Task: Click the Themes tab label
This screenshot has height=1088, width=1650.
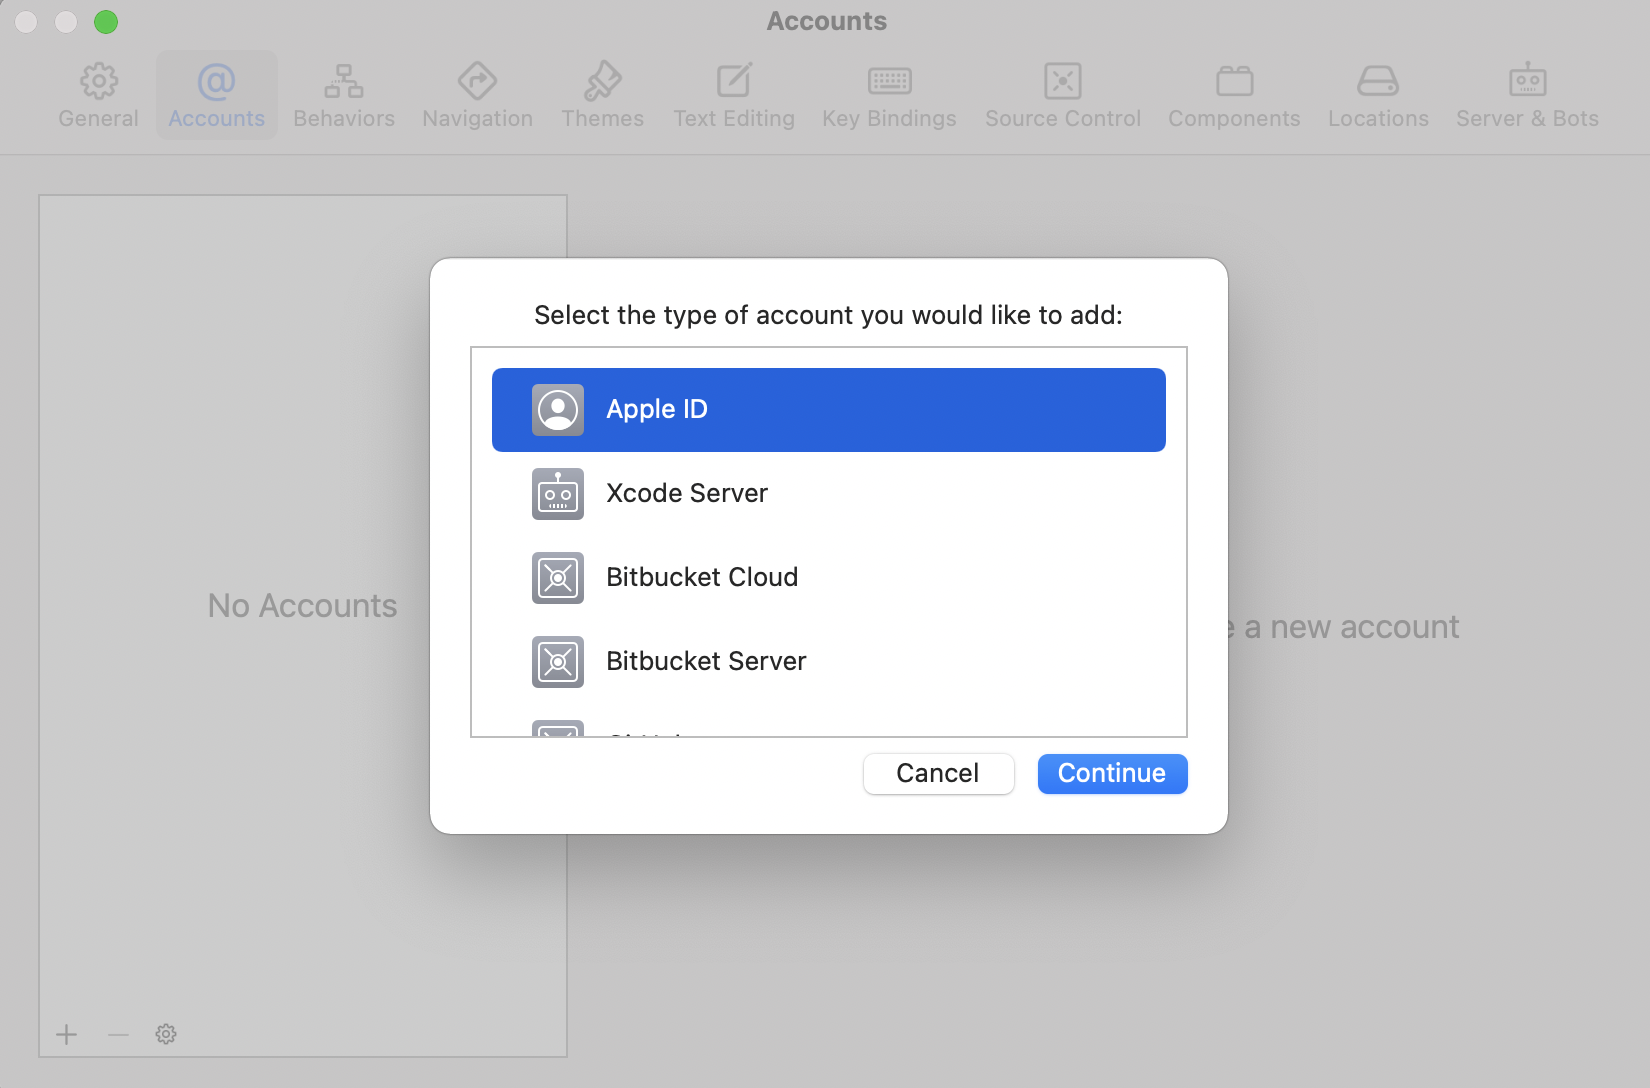Action: coord(602,119)
